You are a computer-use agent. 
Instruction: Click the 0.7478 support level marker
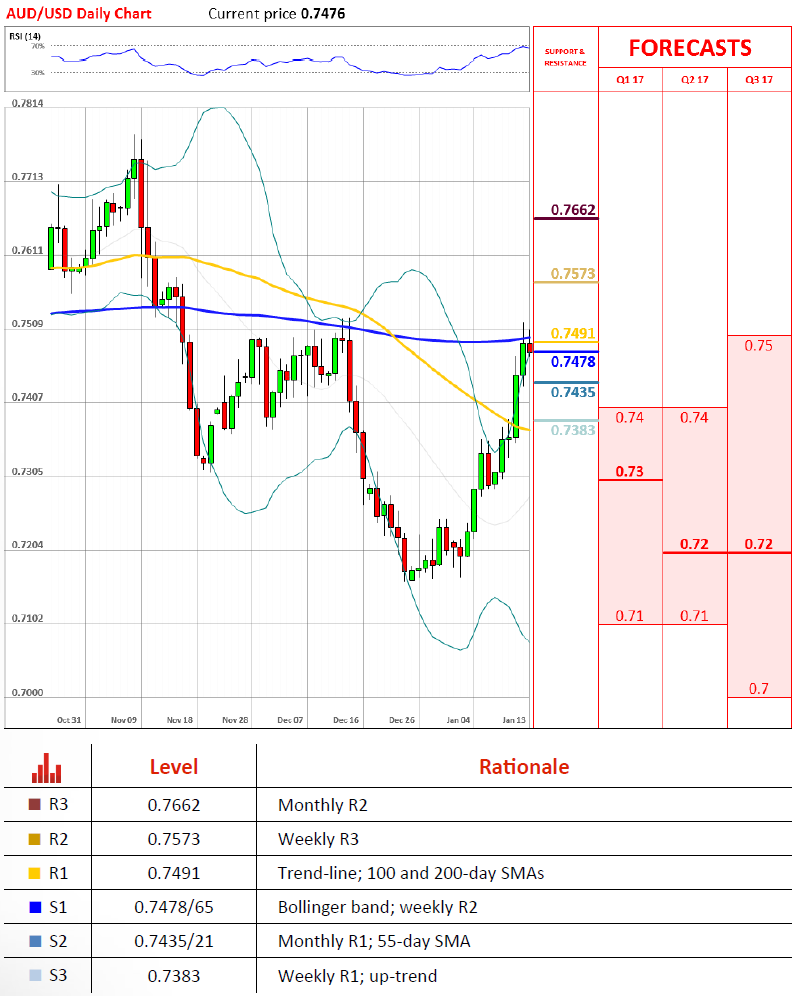(573, 361)
